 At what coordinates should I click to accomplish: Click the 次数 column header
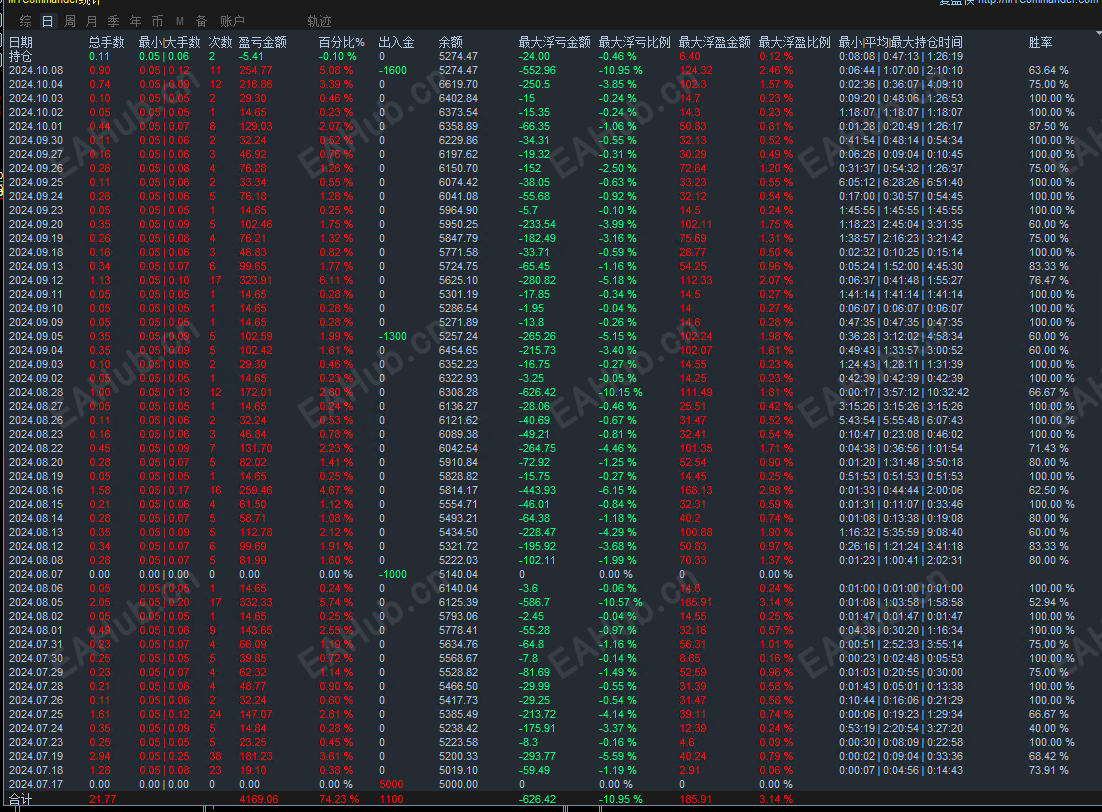point(221,42)
